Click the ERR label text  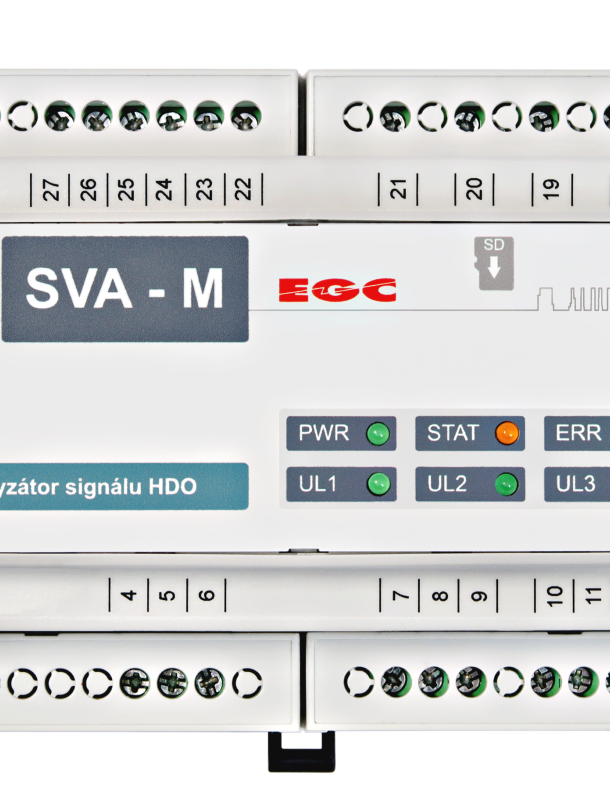[x=578, y=433]
